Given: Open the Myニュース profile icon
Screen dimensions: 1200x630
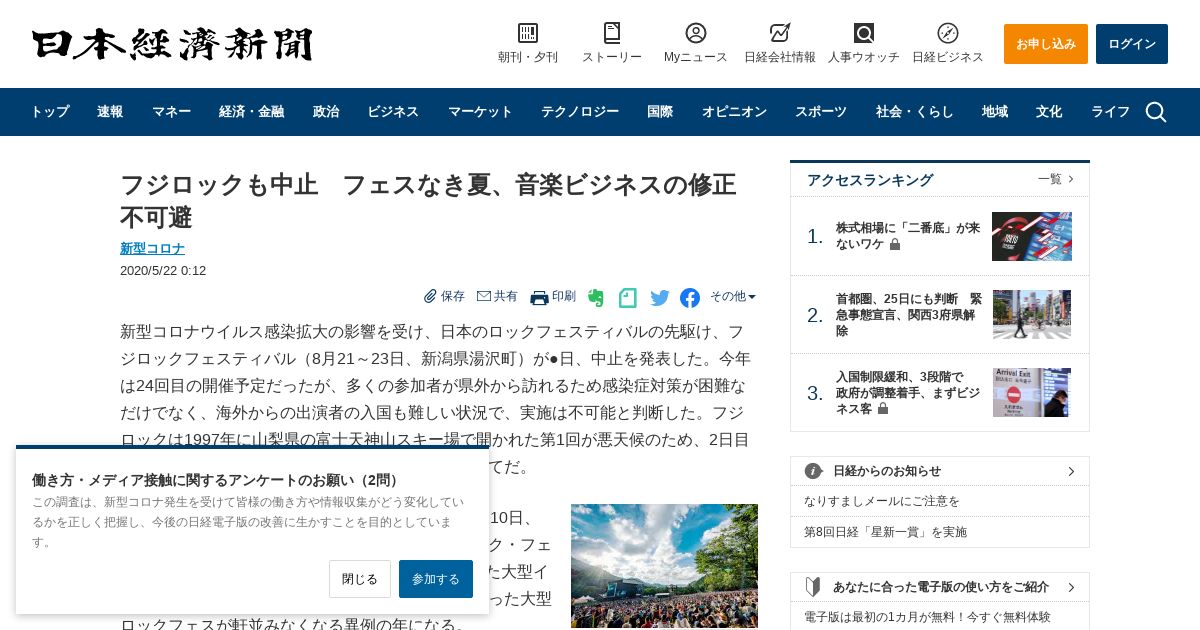Looking at the screenshot, I should (x=696, y=33).
